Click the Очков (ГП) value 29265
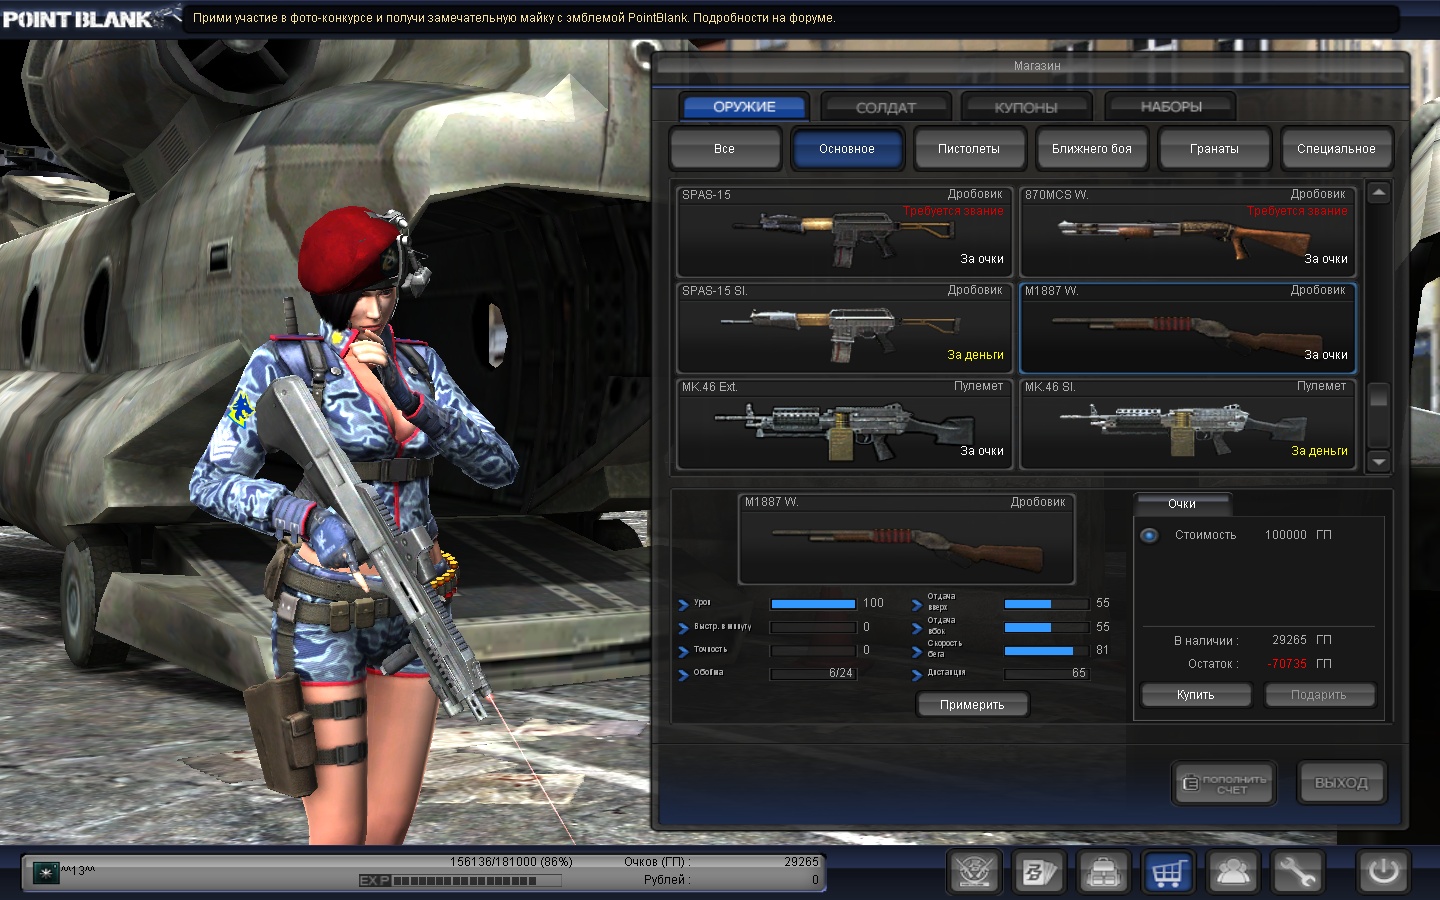The image size is (1440, 900). click(801, 862)
